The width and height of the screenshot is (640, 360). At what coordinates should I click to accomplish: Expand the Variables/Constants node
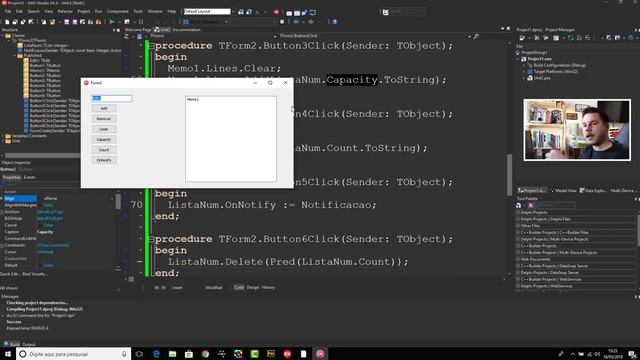[3, 136]
